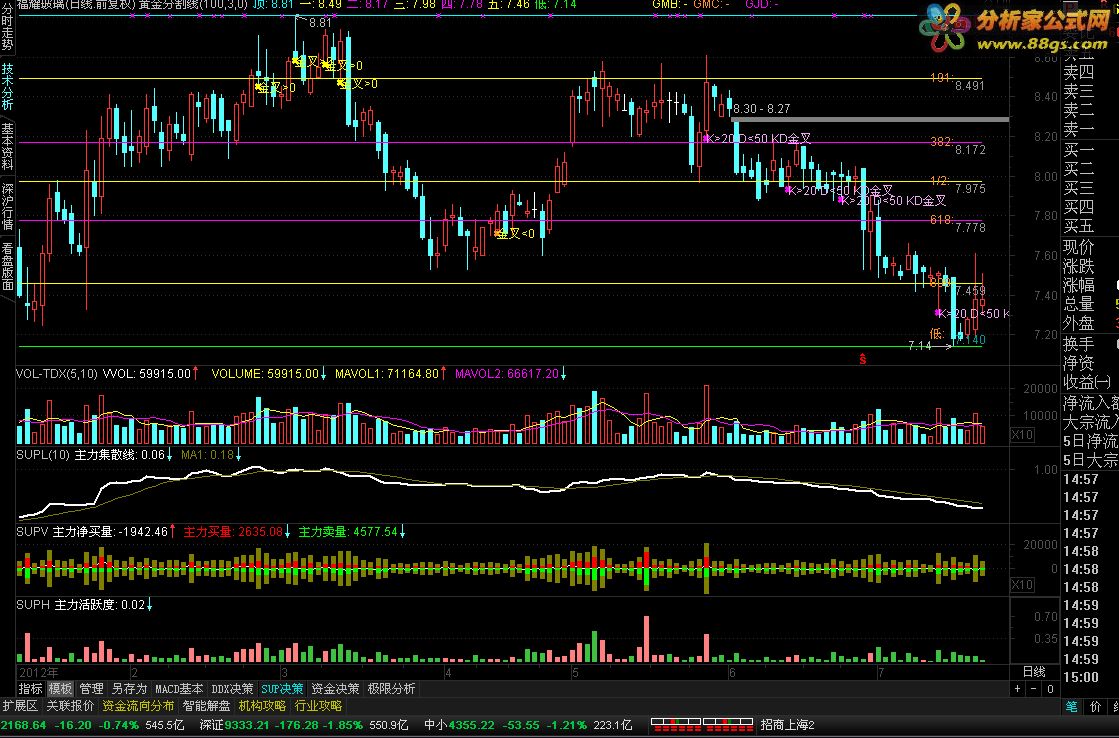Click the 买一 row in order book
1119x738 pixels.
pos(1078,150)
